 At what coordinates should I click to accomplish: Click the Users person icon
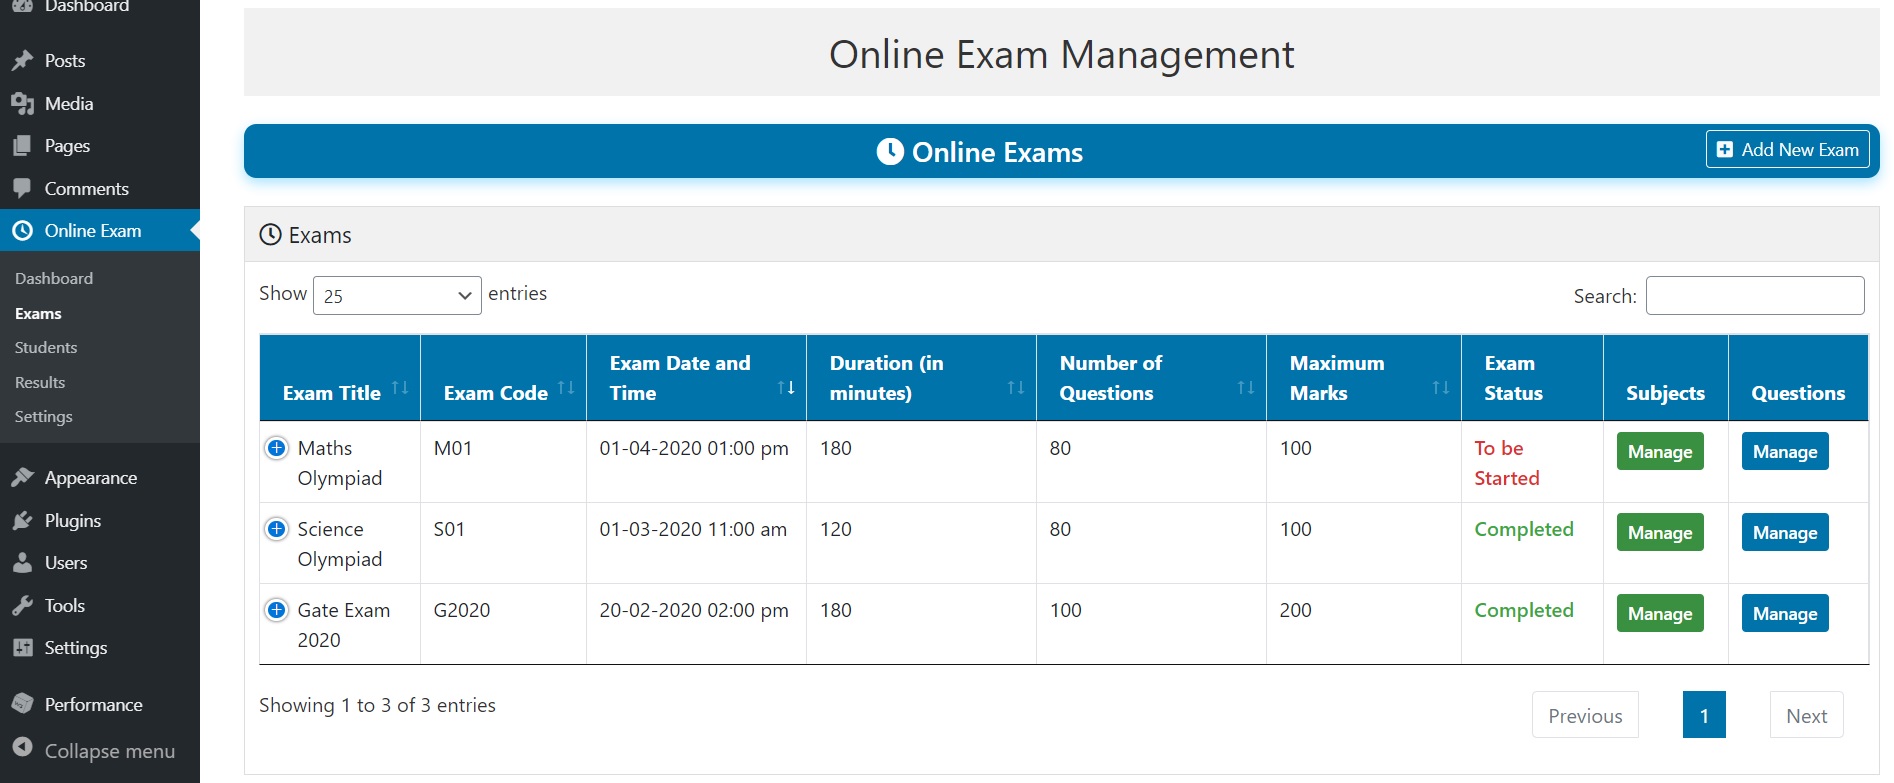click(22, 563)
